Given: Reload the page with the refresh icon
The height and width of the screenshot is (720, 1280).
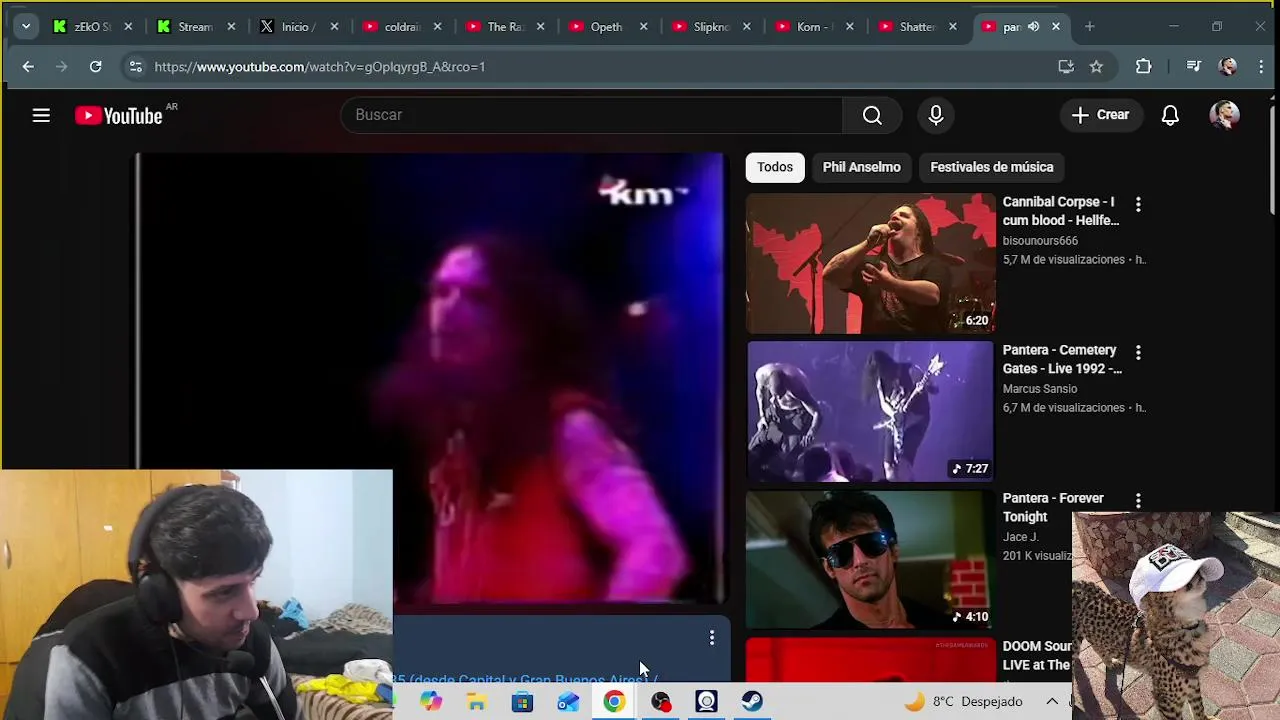Looking at the screenshot, I should click(95, 66).
